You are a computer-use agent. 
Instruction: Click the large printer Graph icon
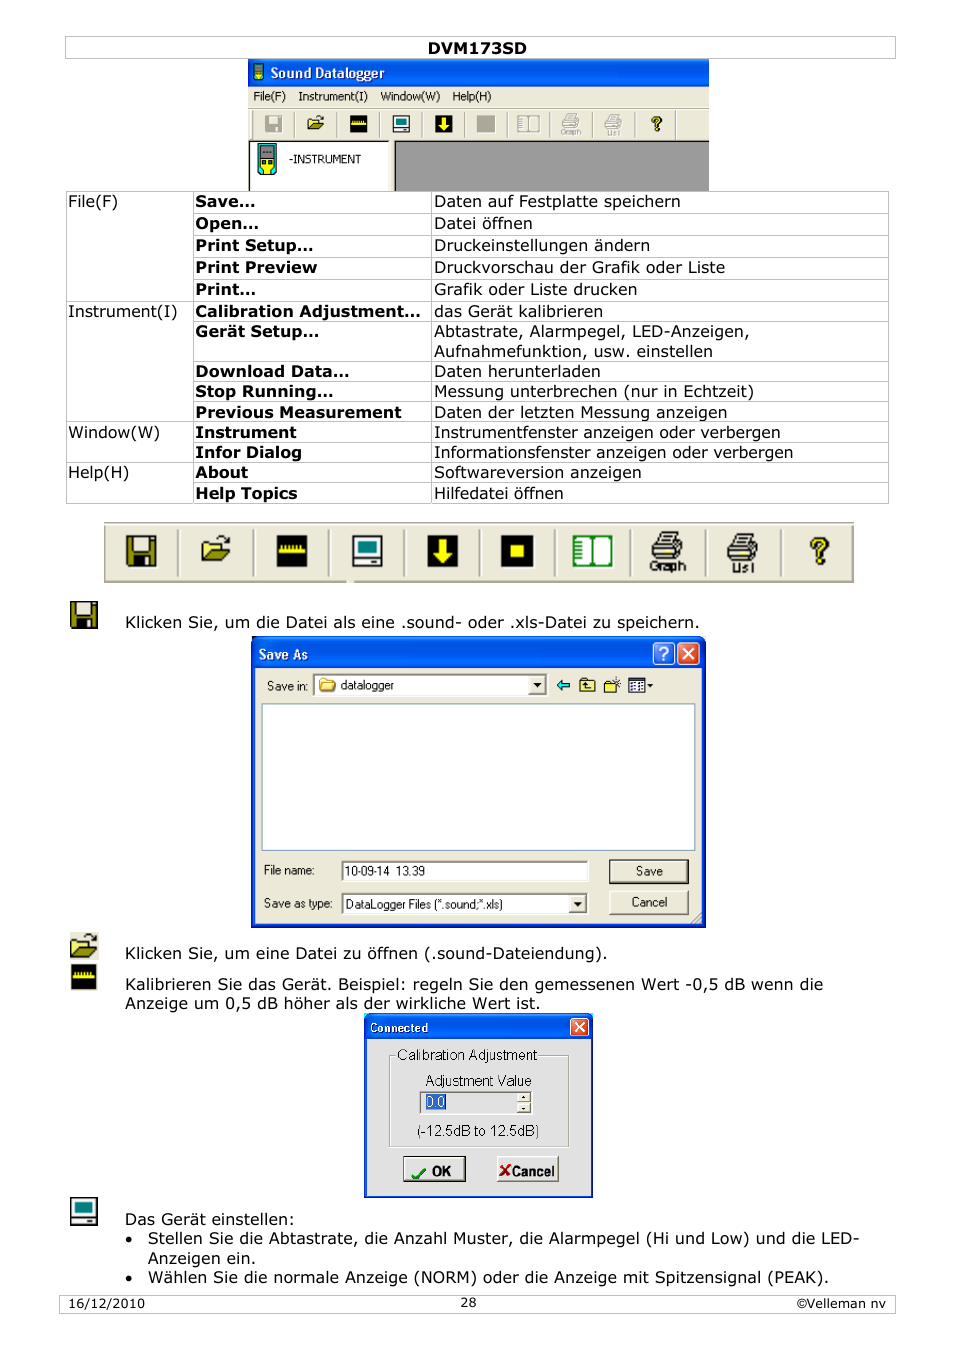[x=667, y=552]
